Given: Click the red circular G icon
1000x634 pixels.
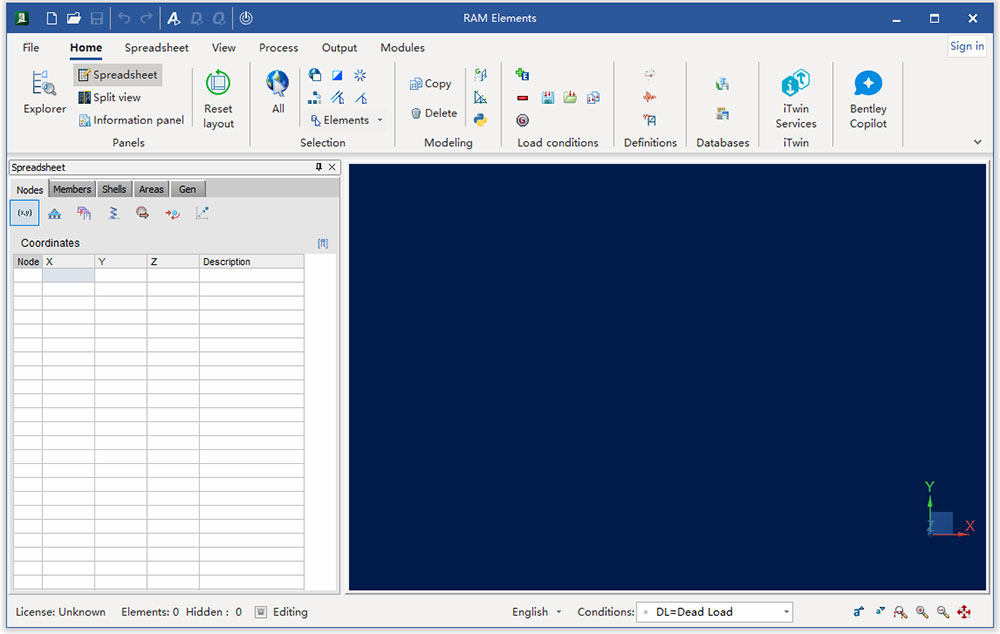Looking at the screenshot, I should click(522, 120).
